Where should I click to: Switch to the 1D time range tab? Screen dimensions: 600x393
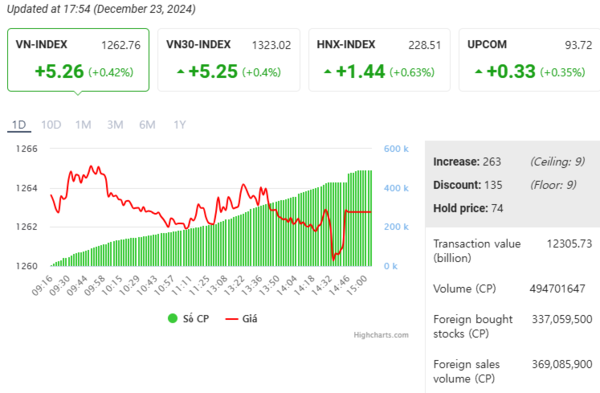point(19,125)
